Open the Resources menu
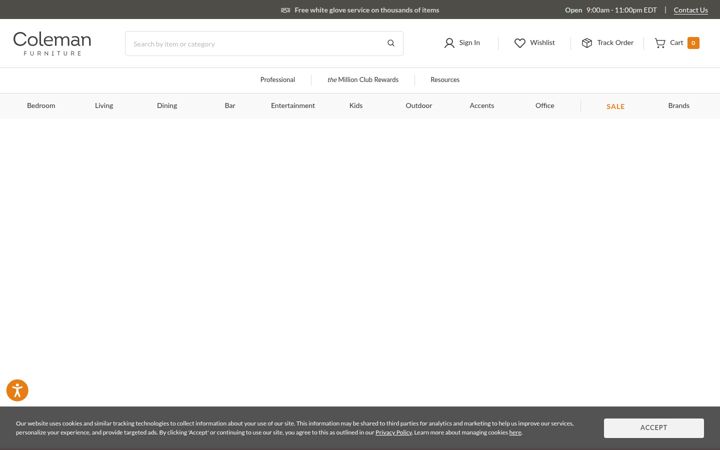Screen dimensions: 720x450 click(444, 79)
